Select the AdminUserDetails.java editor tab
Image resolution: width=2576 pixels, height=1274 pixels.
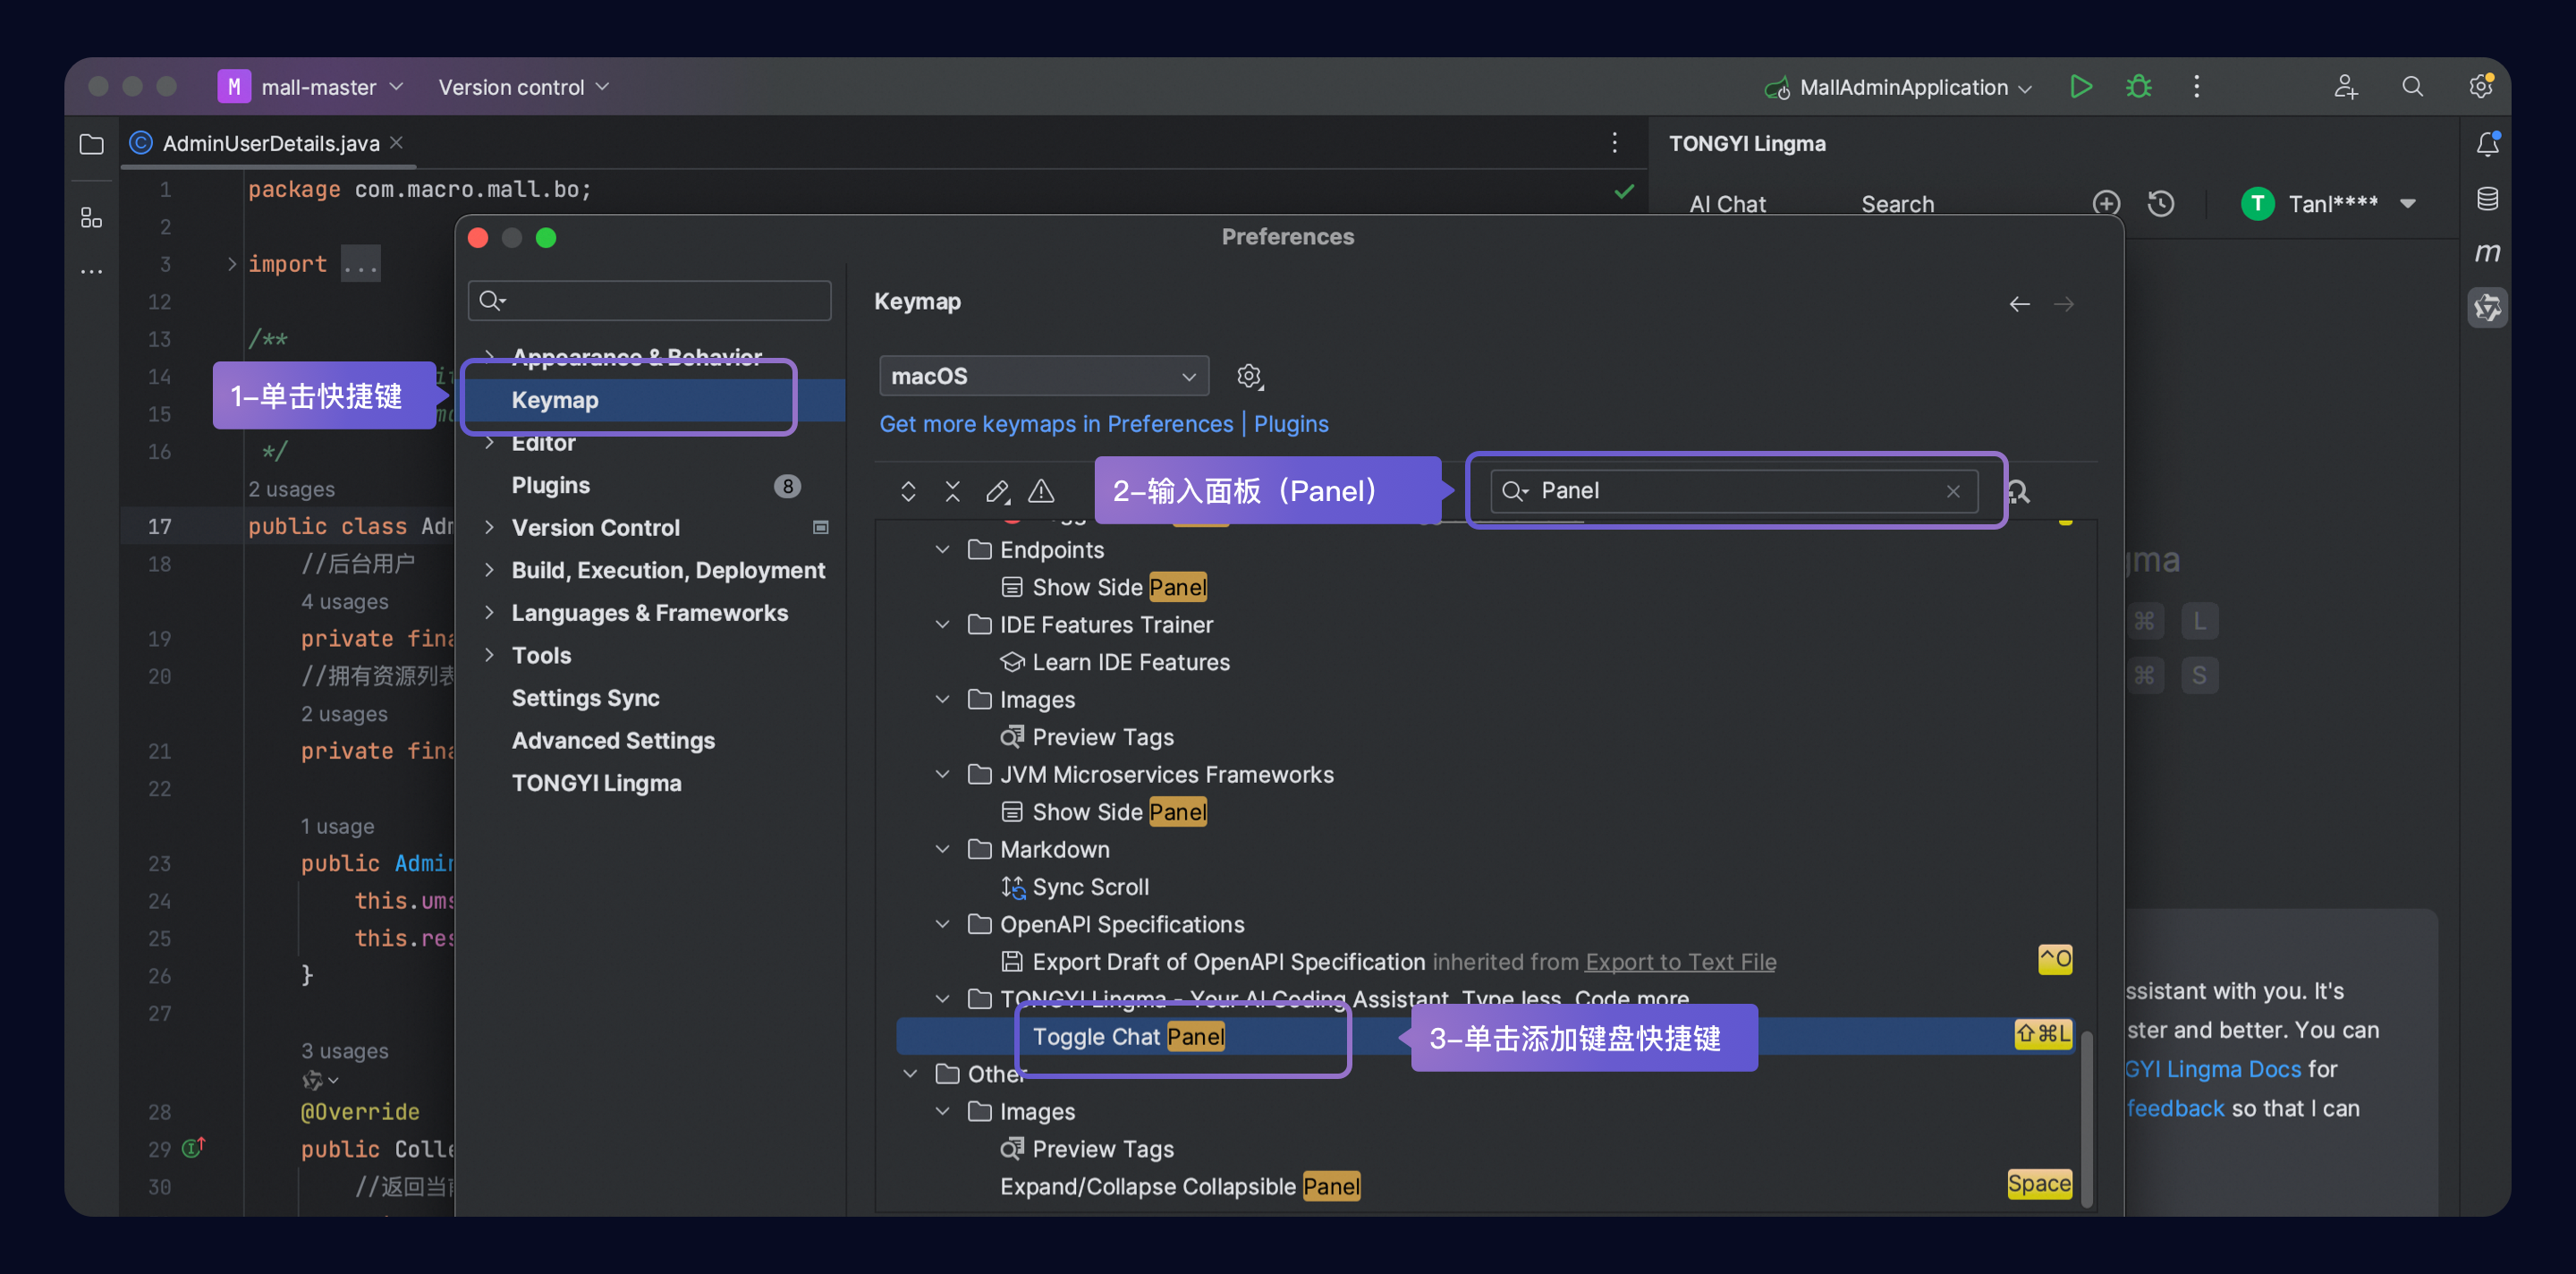(270, 143)
